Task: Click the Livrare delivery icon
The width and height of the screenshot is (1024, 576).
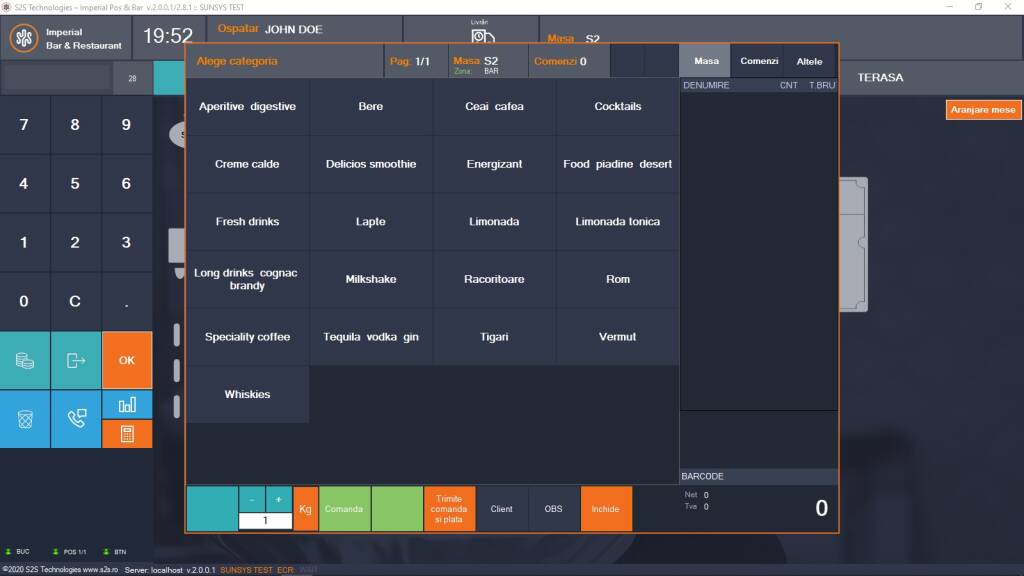Action: coord(483,35)
